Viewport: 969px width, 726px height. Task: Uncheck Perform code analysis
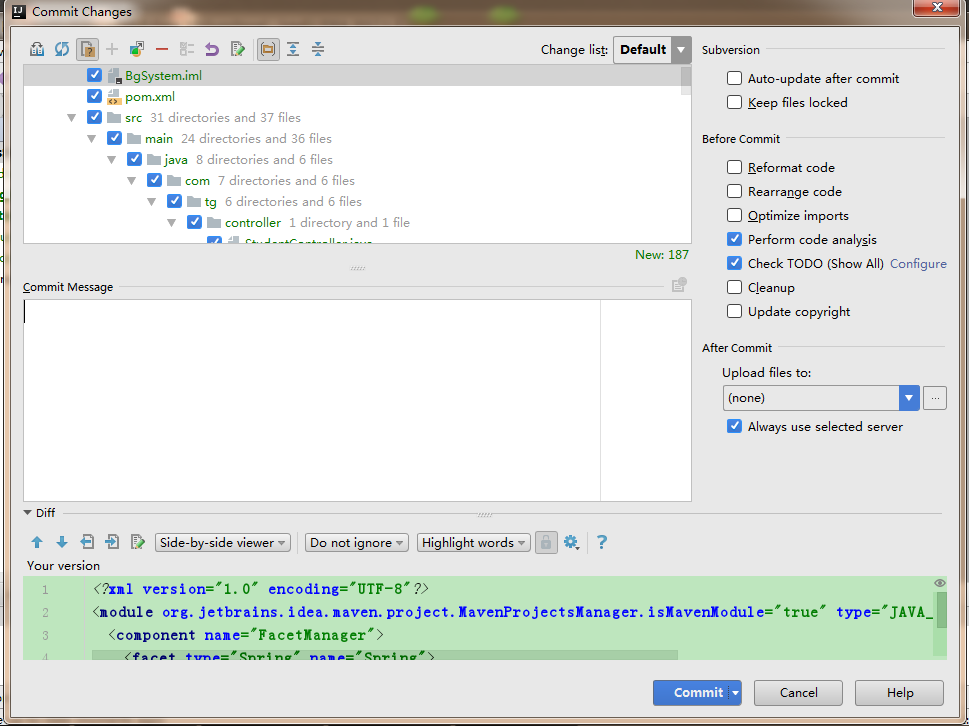point(734,240)
